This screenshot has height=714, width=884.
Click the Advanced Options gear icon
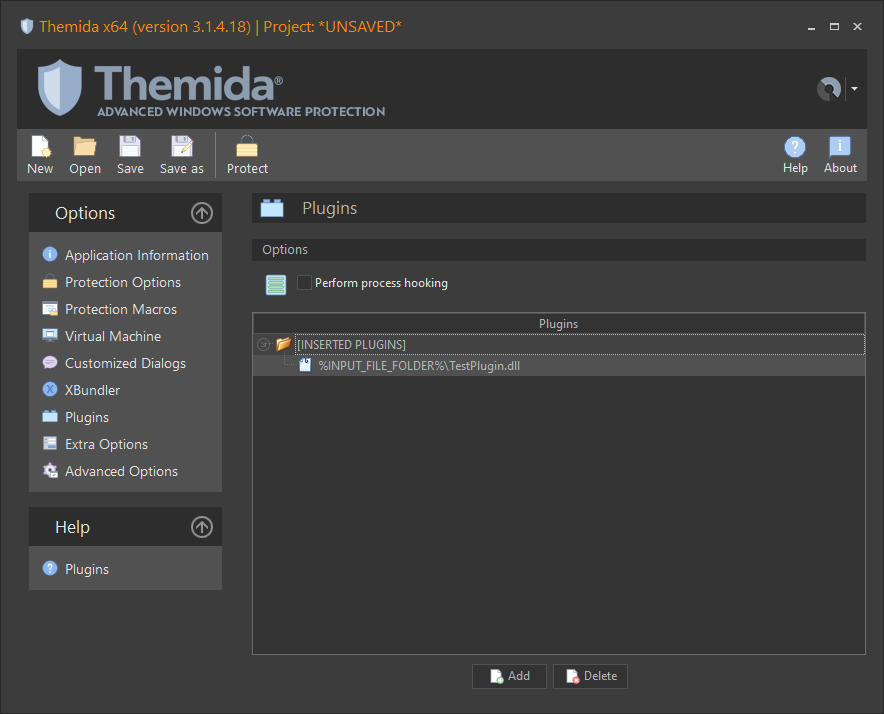[x=50, y=470]
